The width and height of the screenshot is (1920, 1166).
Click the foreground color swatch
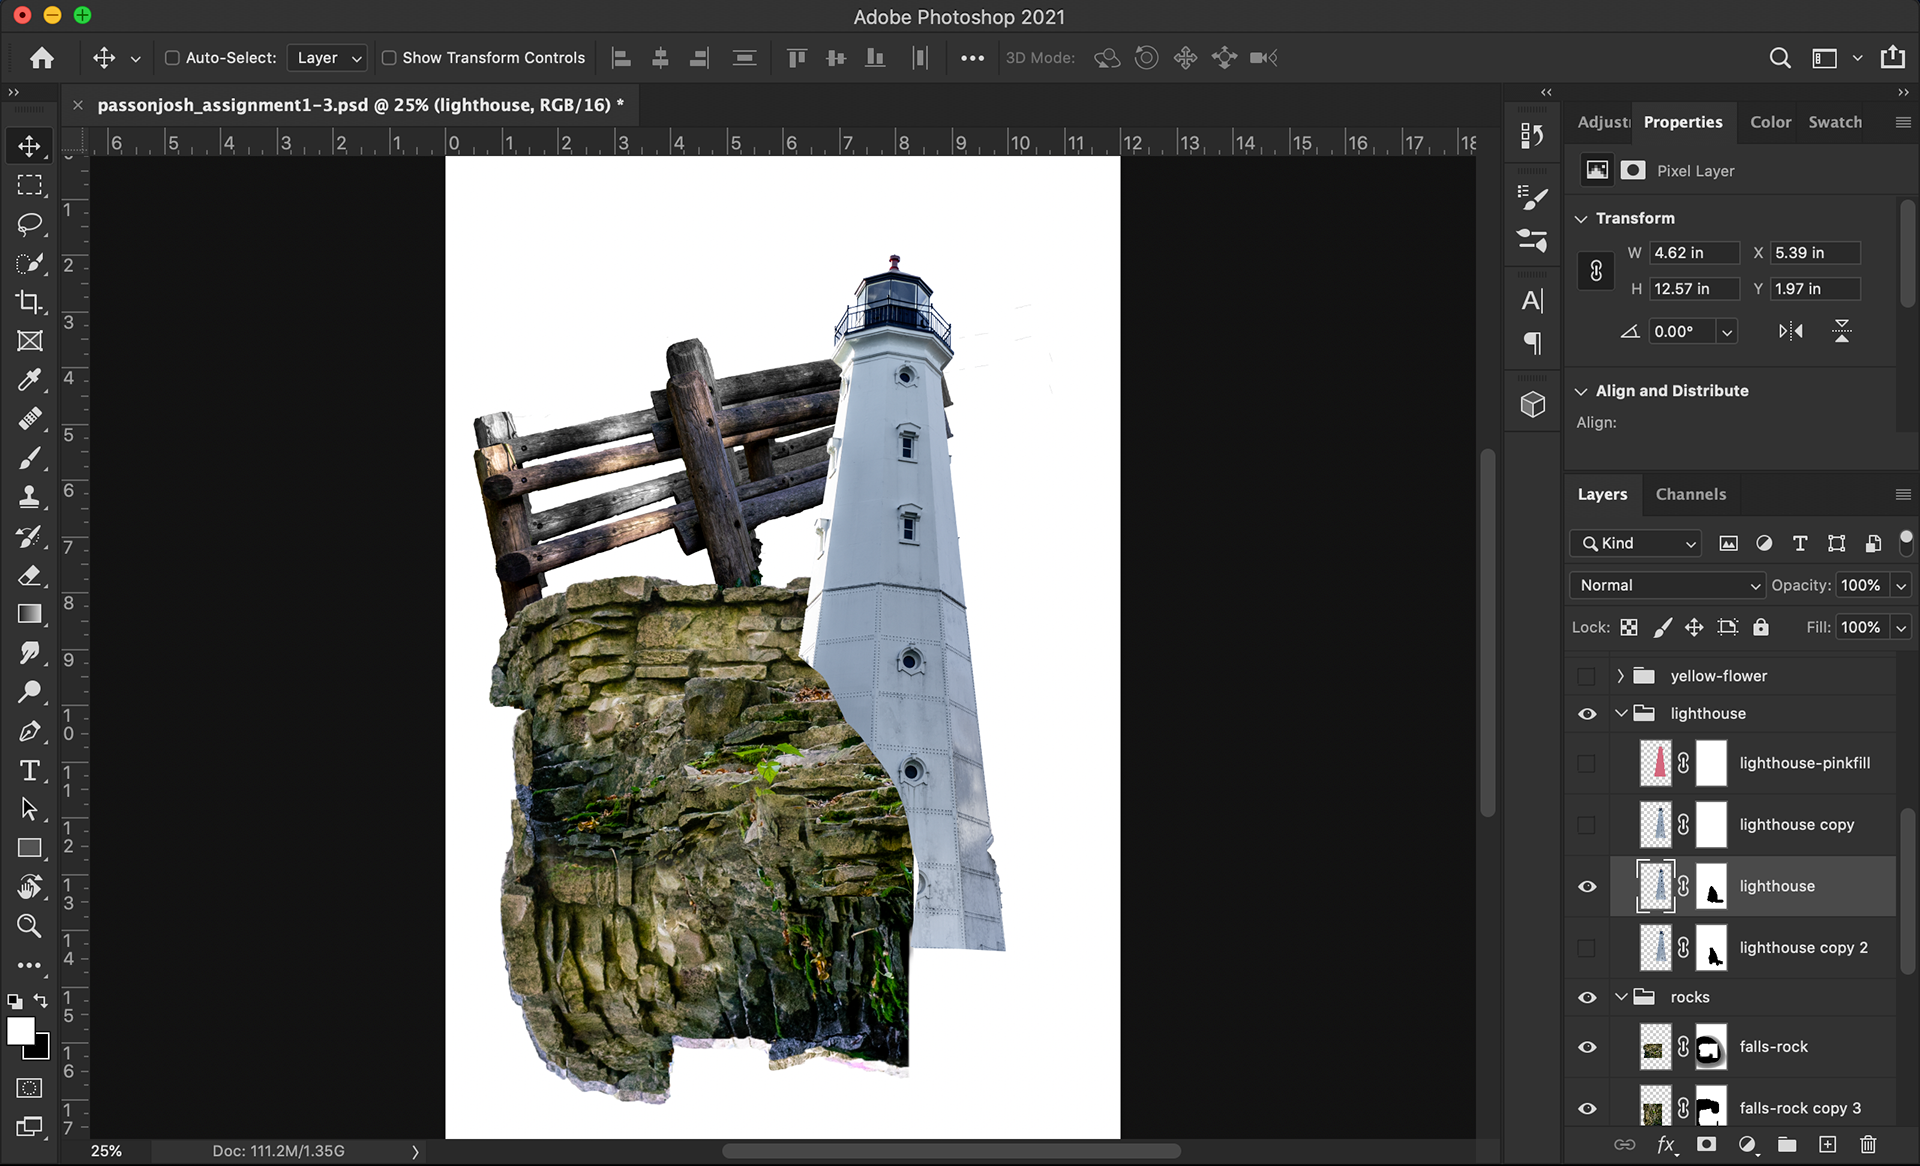coord(19,1031)
